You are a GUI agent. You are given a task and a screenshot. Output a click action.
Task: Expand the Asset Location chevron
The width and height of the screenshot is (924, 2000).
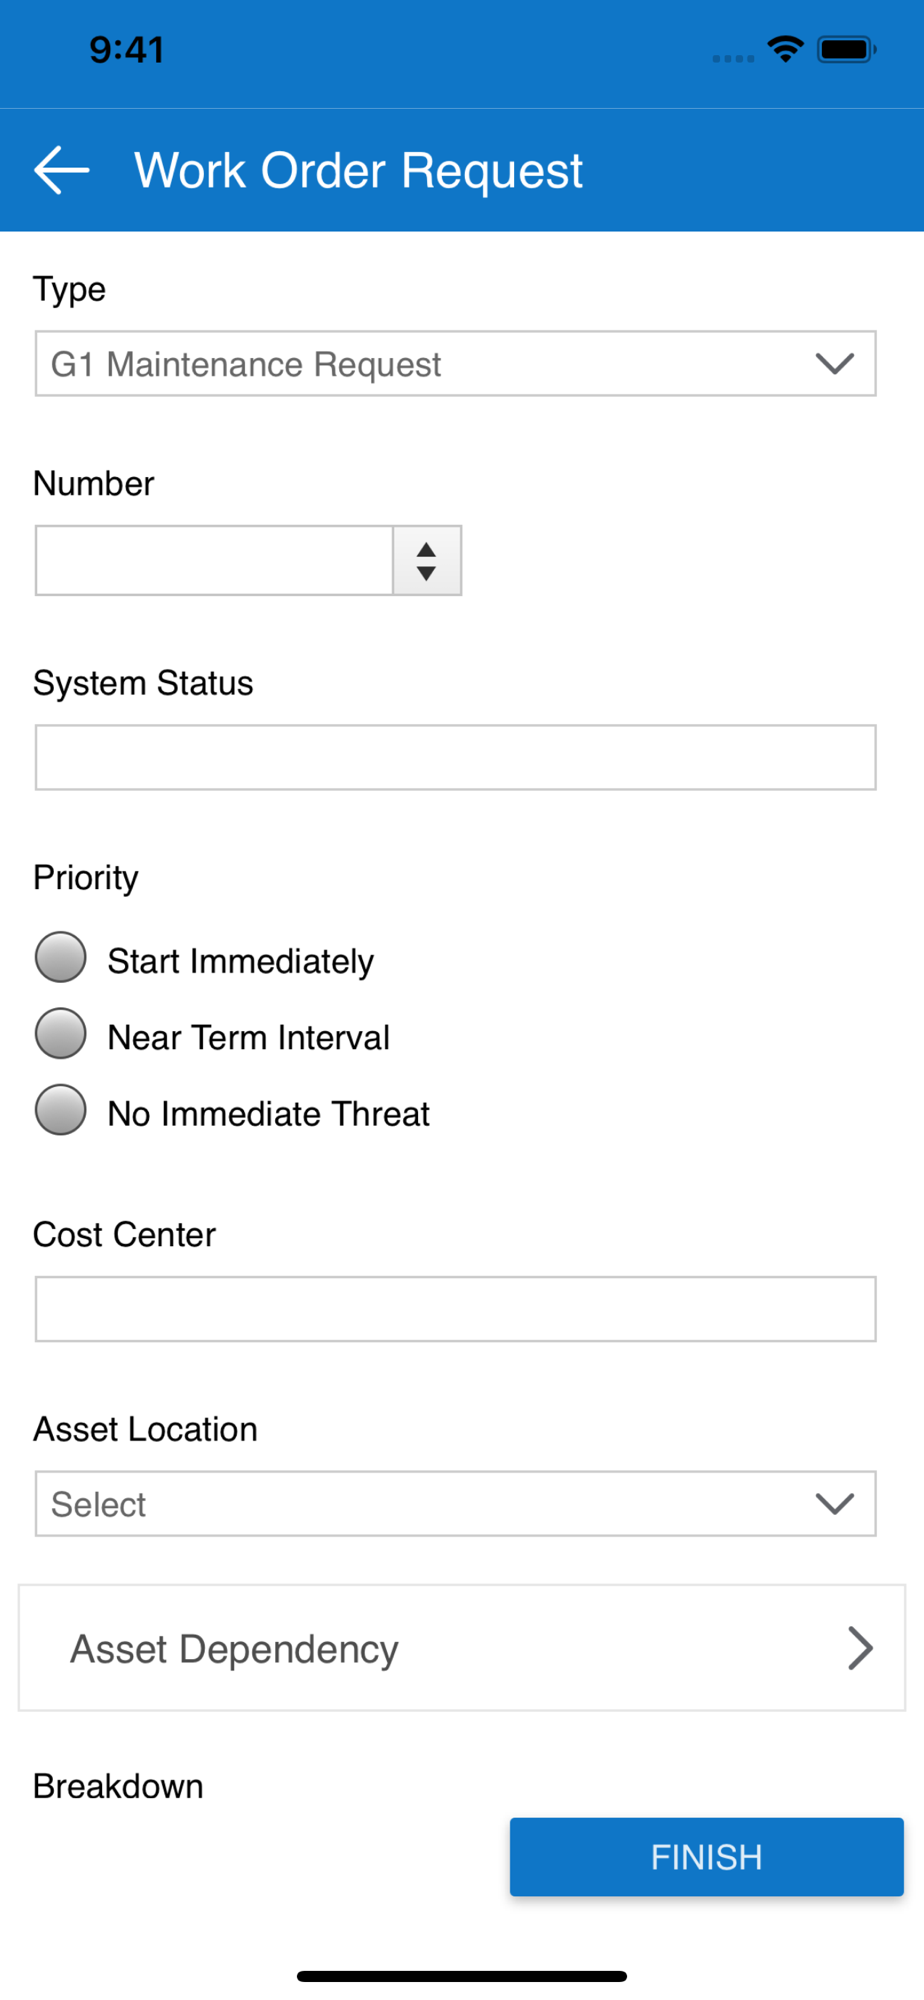tap(834, 1503)
